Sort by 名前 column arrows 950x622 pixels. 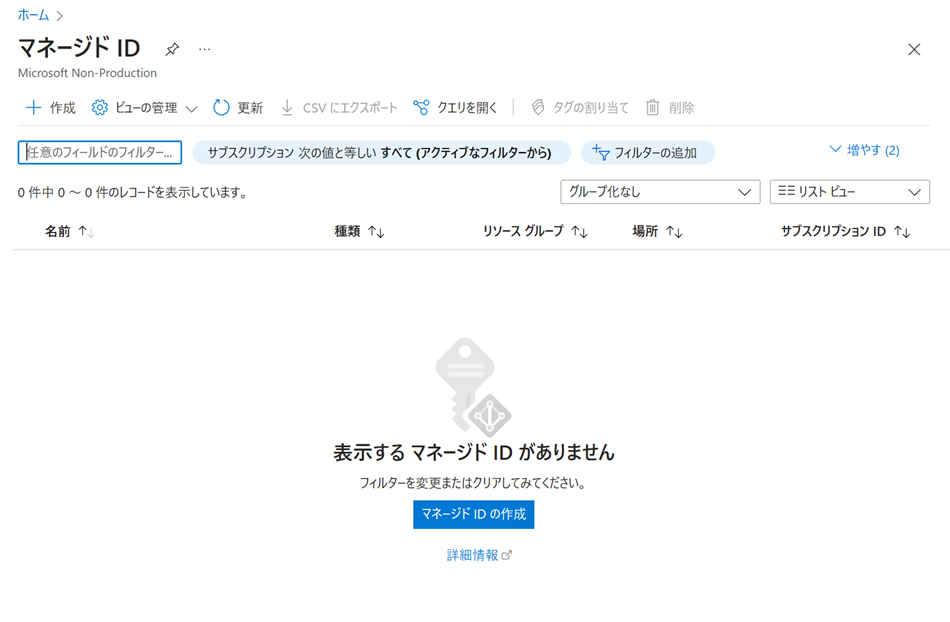pos(86,232)
